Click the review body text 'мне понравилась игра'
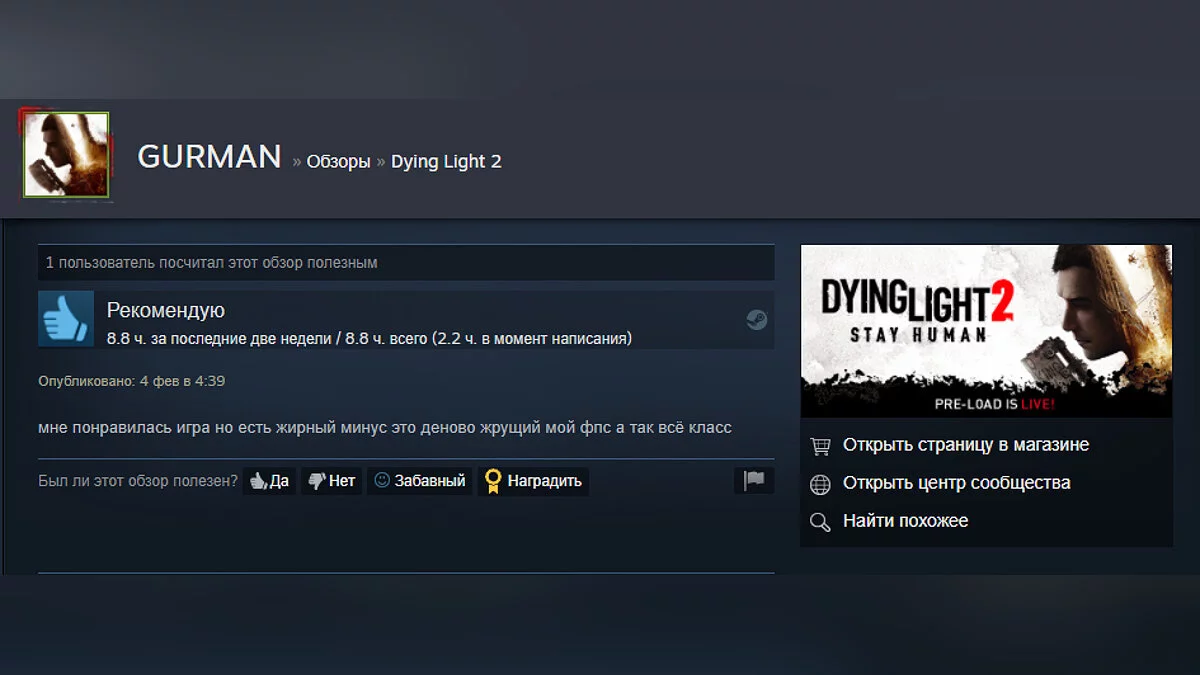 [x=124, y=428]
